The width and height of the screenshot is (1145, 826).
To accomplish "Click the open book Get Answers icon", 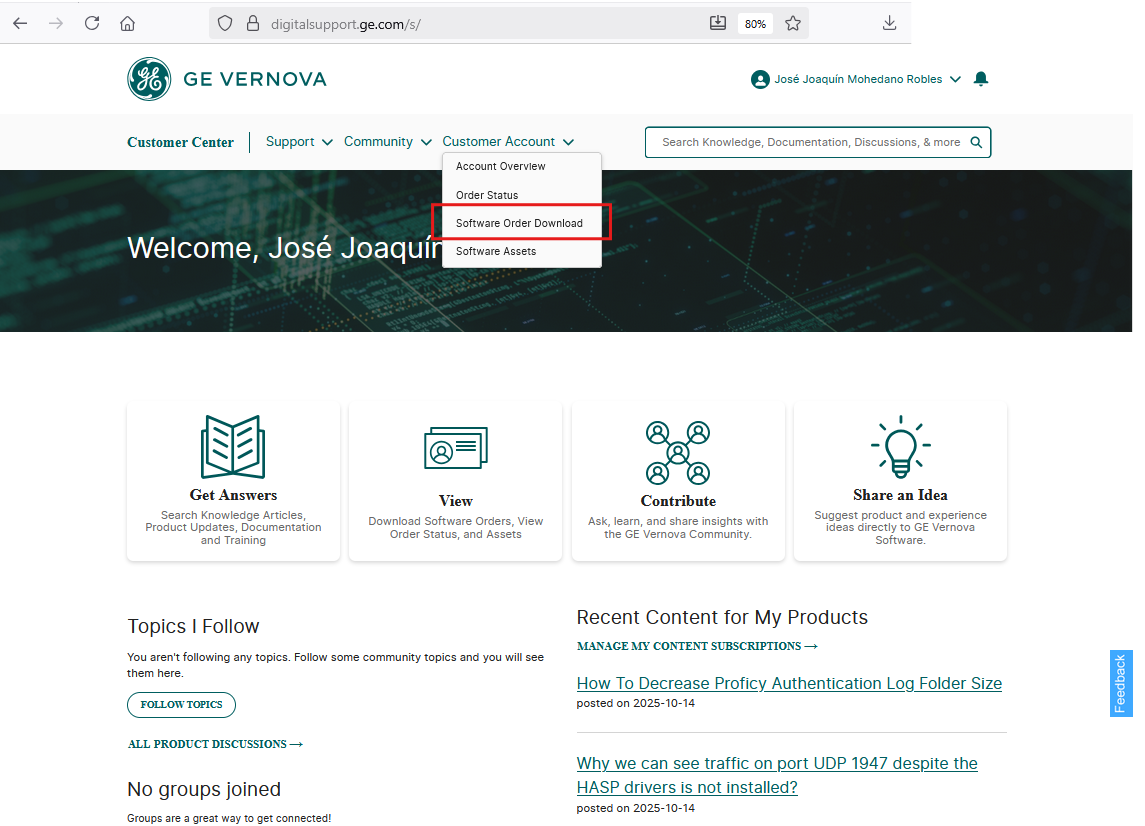I will pyautogui.click(x=233, y=447).
